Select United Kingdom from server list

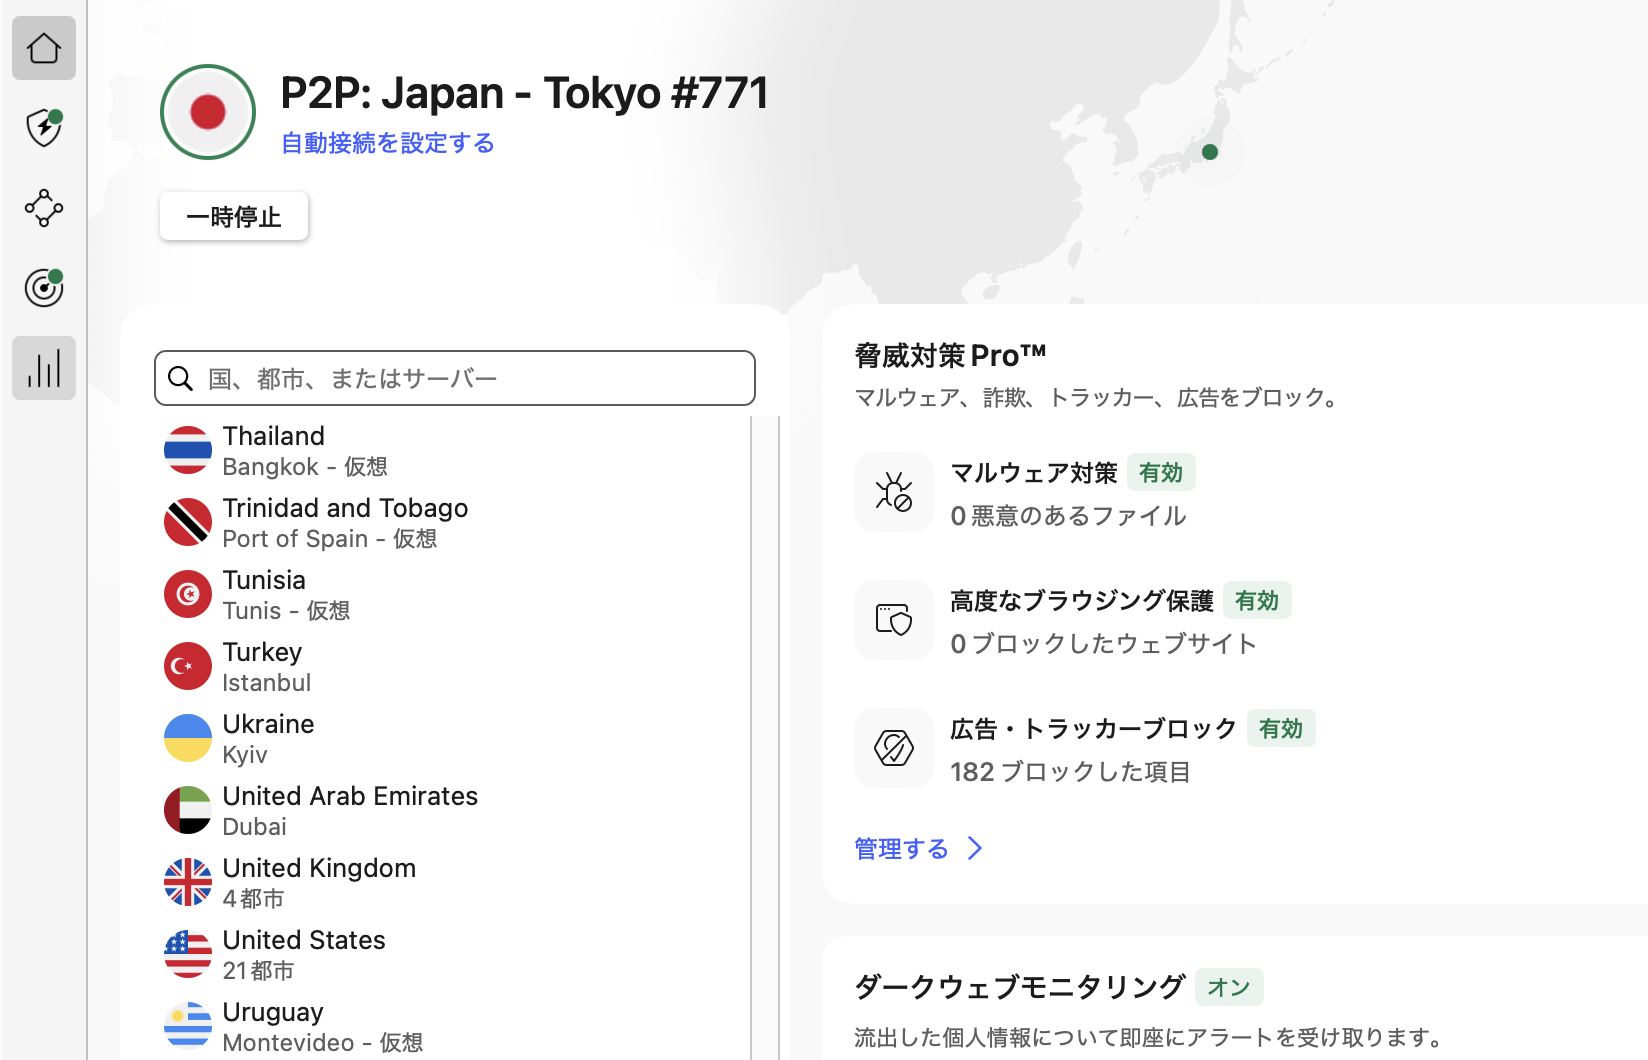(319, 882)
